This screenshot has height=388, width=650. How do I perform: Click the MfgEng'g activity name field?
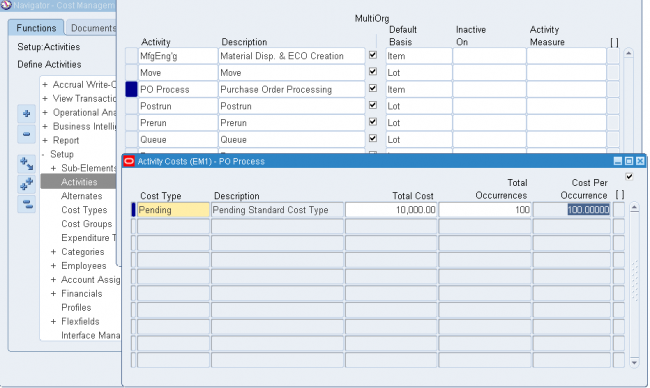click(x=177, y=56)
